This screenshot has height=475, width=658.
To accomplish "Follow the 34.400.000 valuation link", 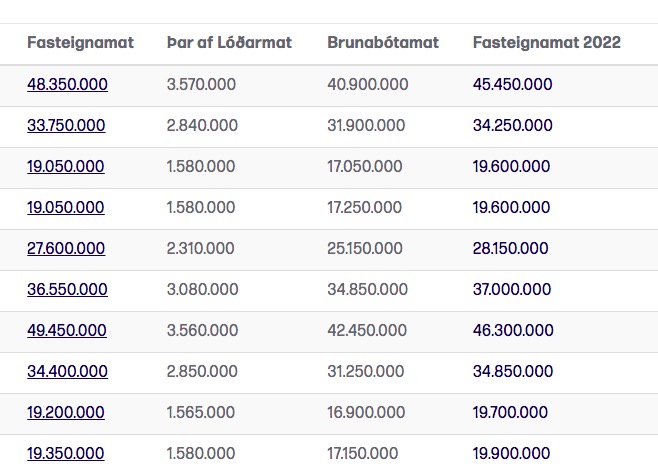I will click(x=67, y=371).
